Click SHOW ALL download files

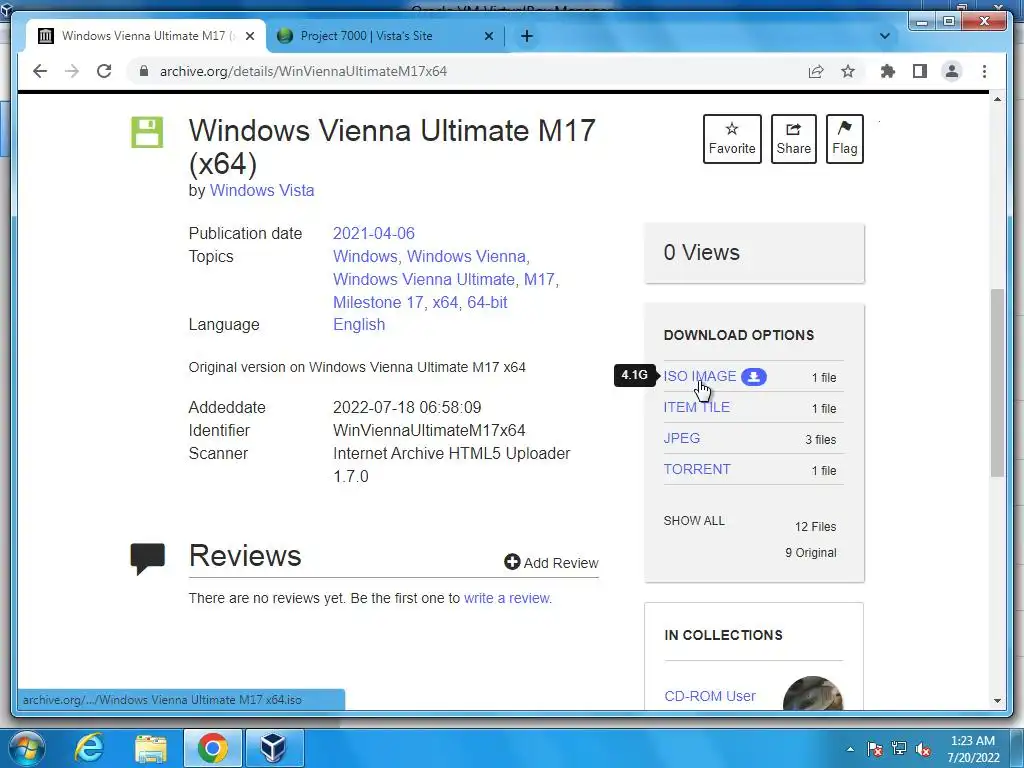[694, 520]
